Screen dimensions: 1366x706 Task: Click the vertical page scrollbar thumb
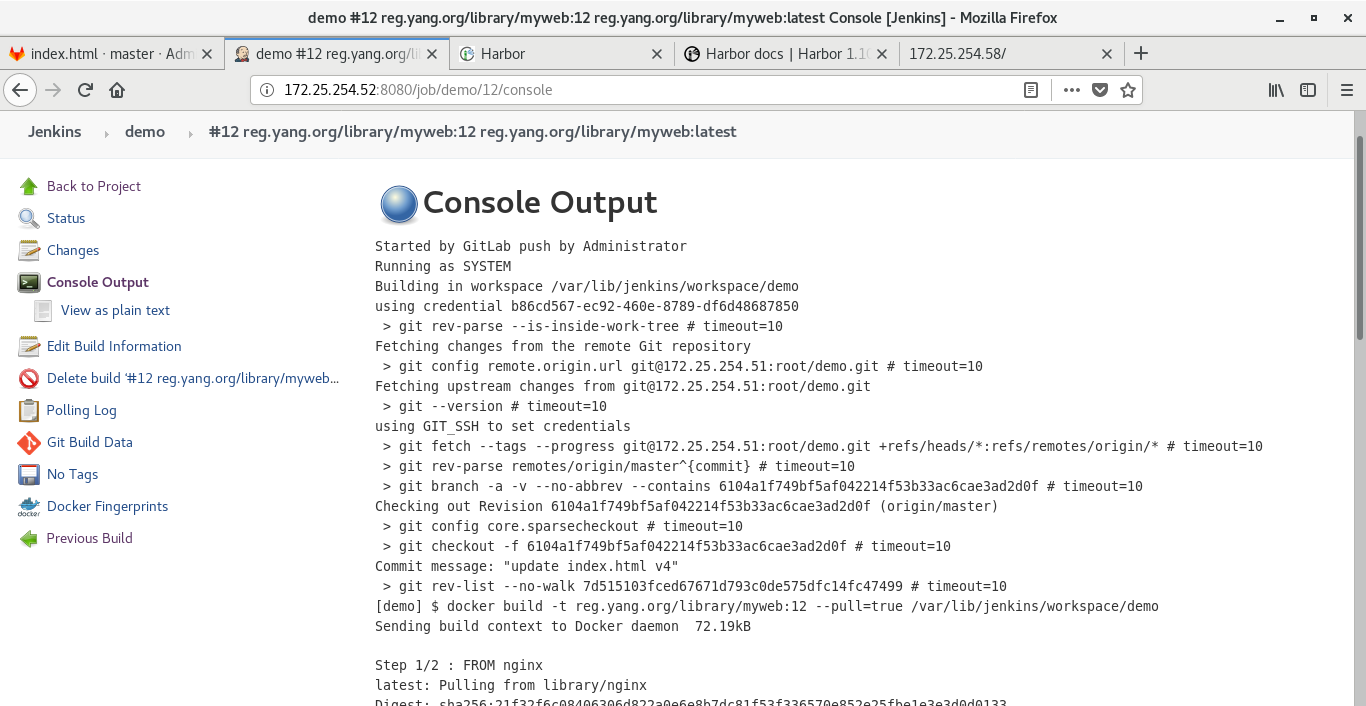click(1360, 238)
